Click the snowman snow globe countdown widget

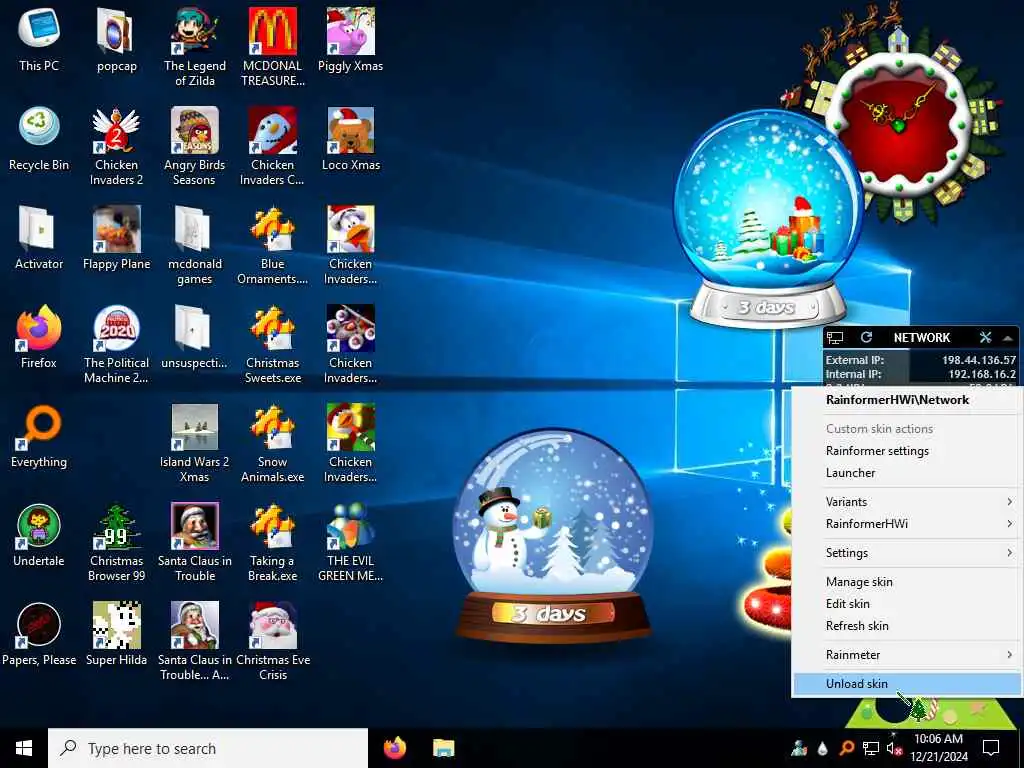click(552, 536)
